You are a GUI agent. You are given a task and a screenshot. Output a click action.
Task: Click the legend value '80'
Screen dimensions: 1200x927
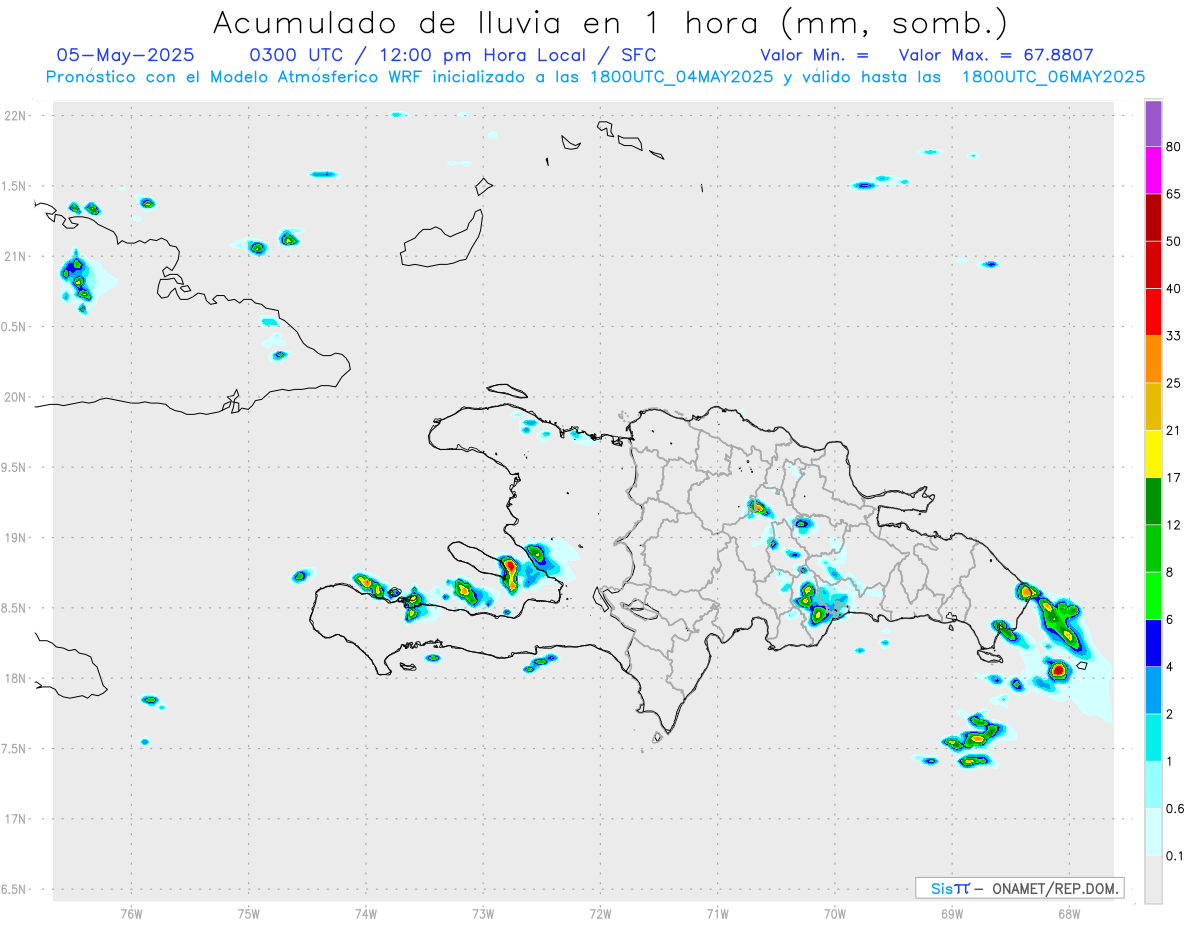[1174, 147]
